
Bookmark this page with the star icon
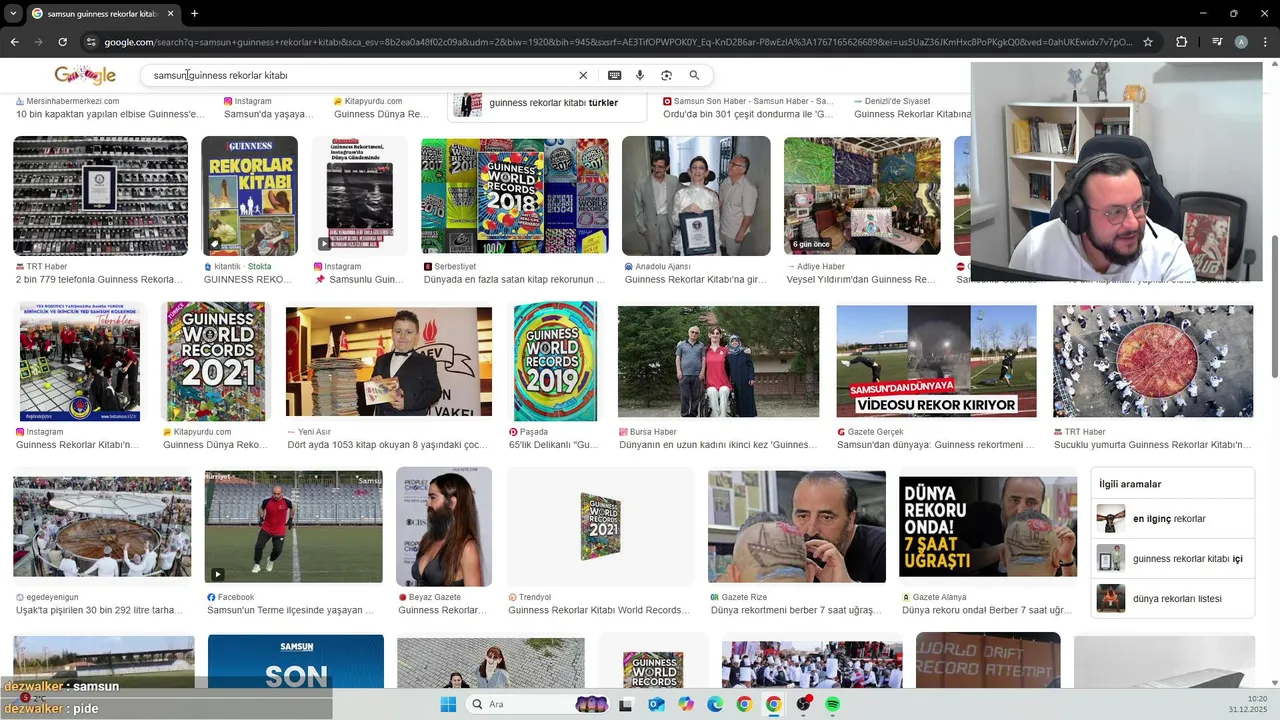[1148, 42]
